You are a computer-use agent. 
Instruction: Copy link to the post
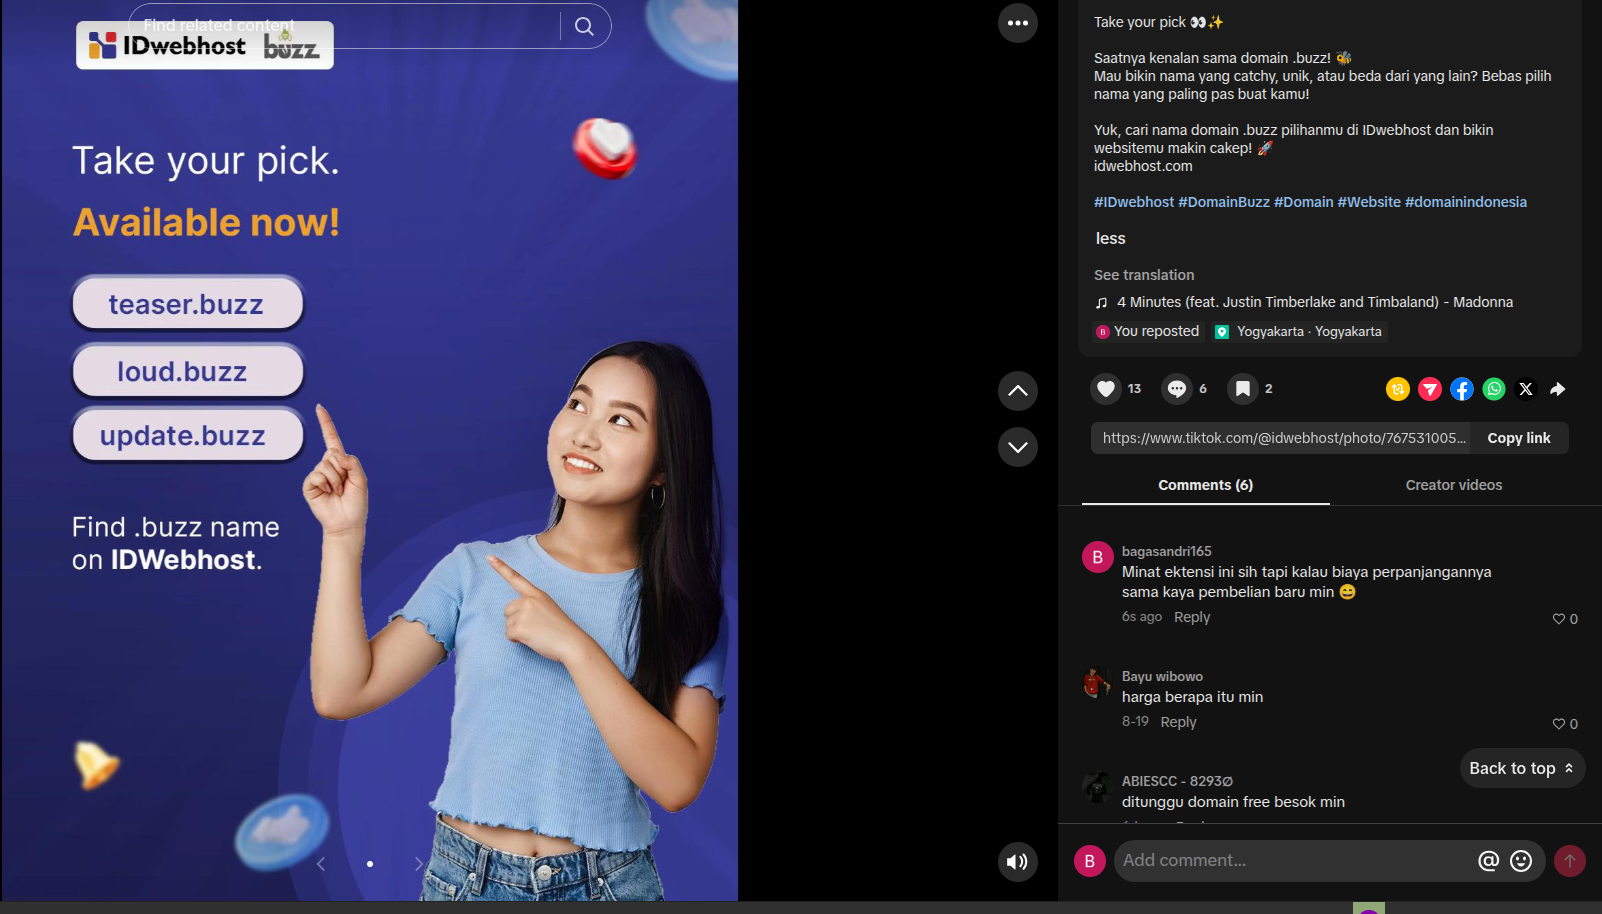1518,438
